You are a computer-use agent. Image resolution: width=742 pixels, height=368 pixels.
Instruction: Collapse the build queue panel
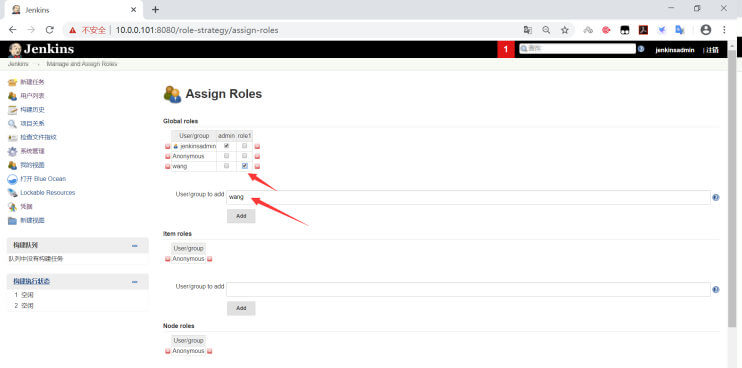pos(134,245)
